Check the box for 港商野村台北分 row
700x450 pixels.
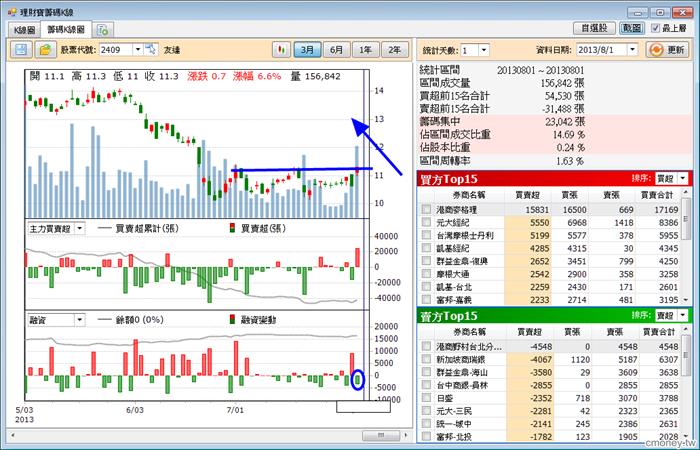tap(427, 346)
